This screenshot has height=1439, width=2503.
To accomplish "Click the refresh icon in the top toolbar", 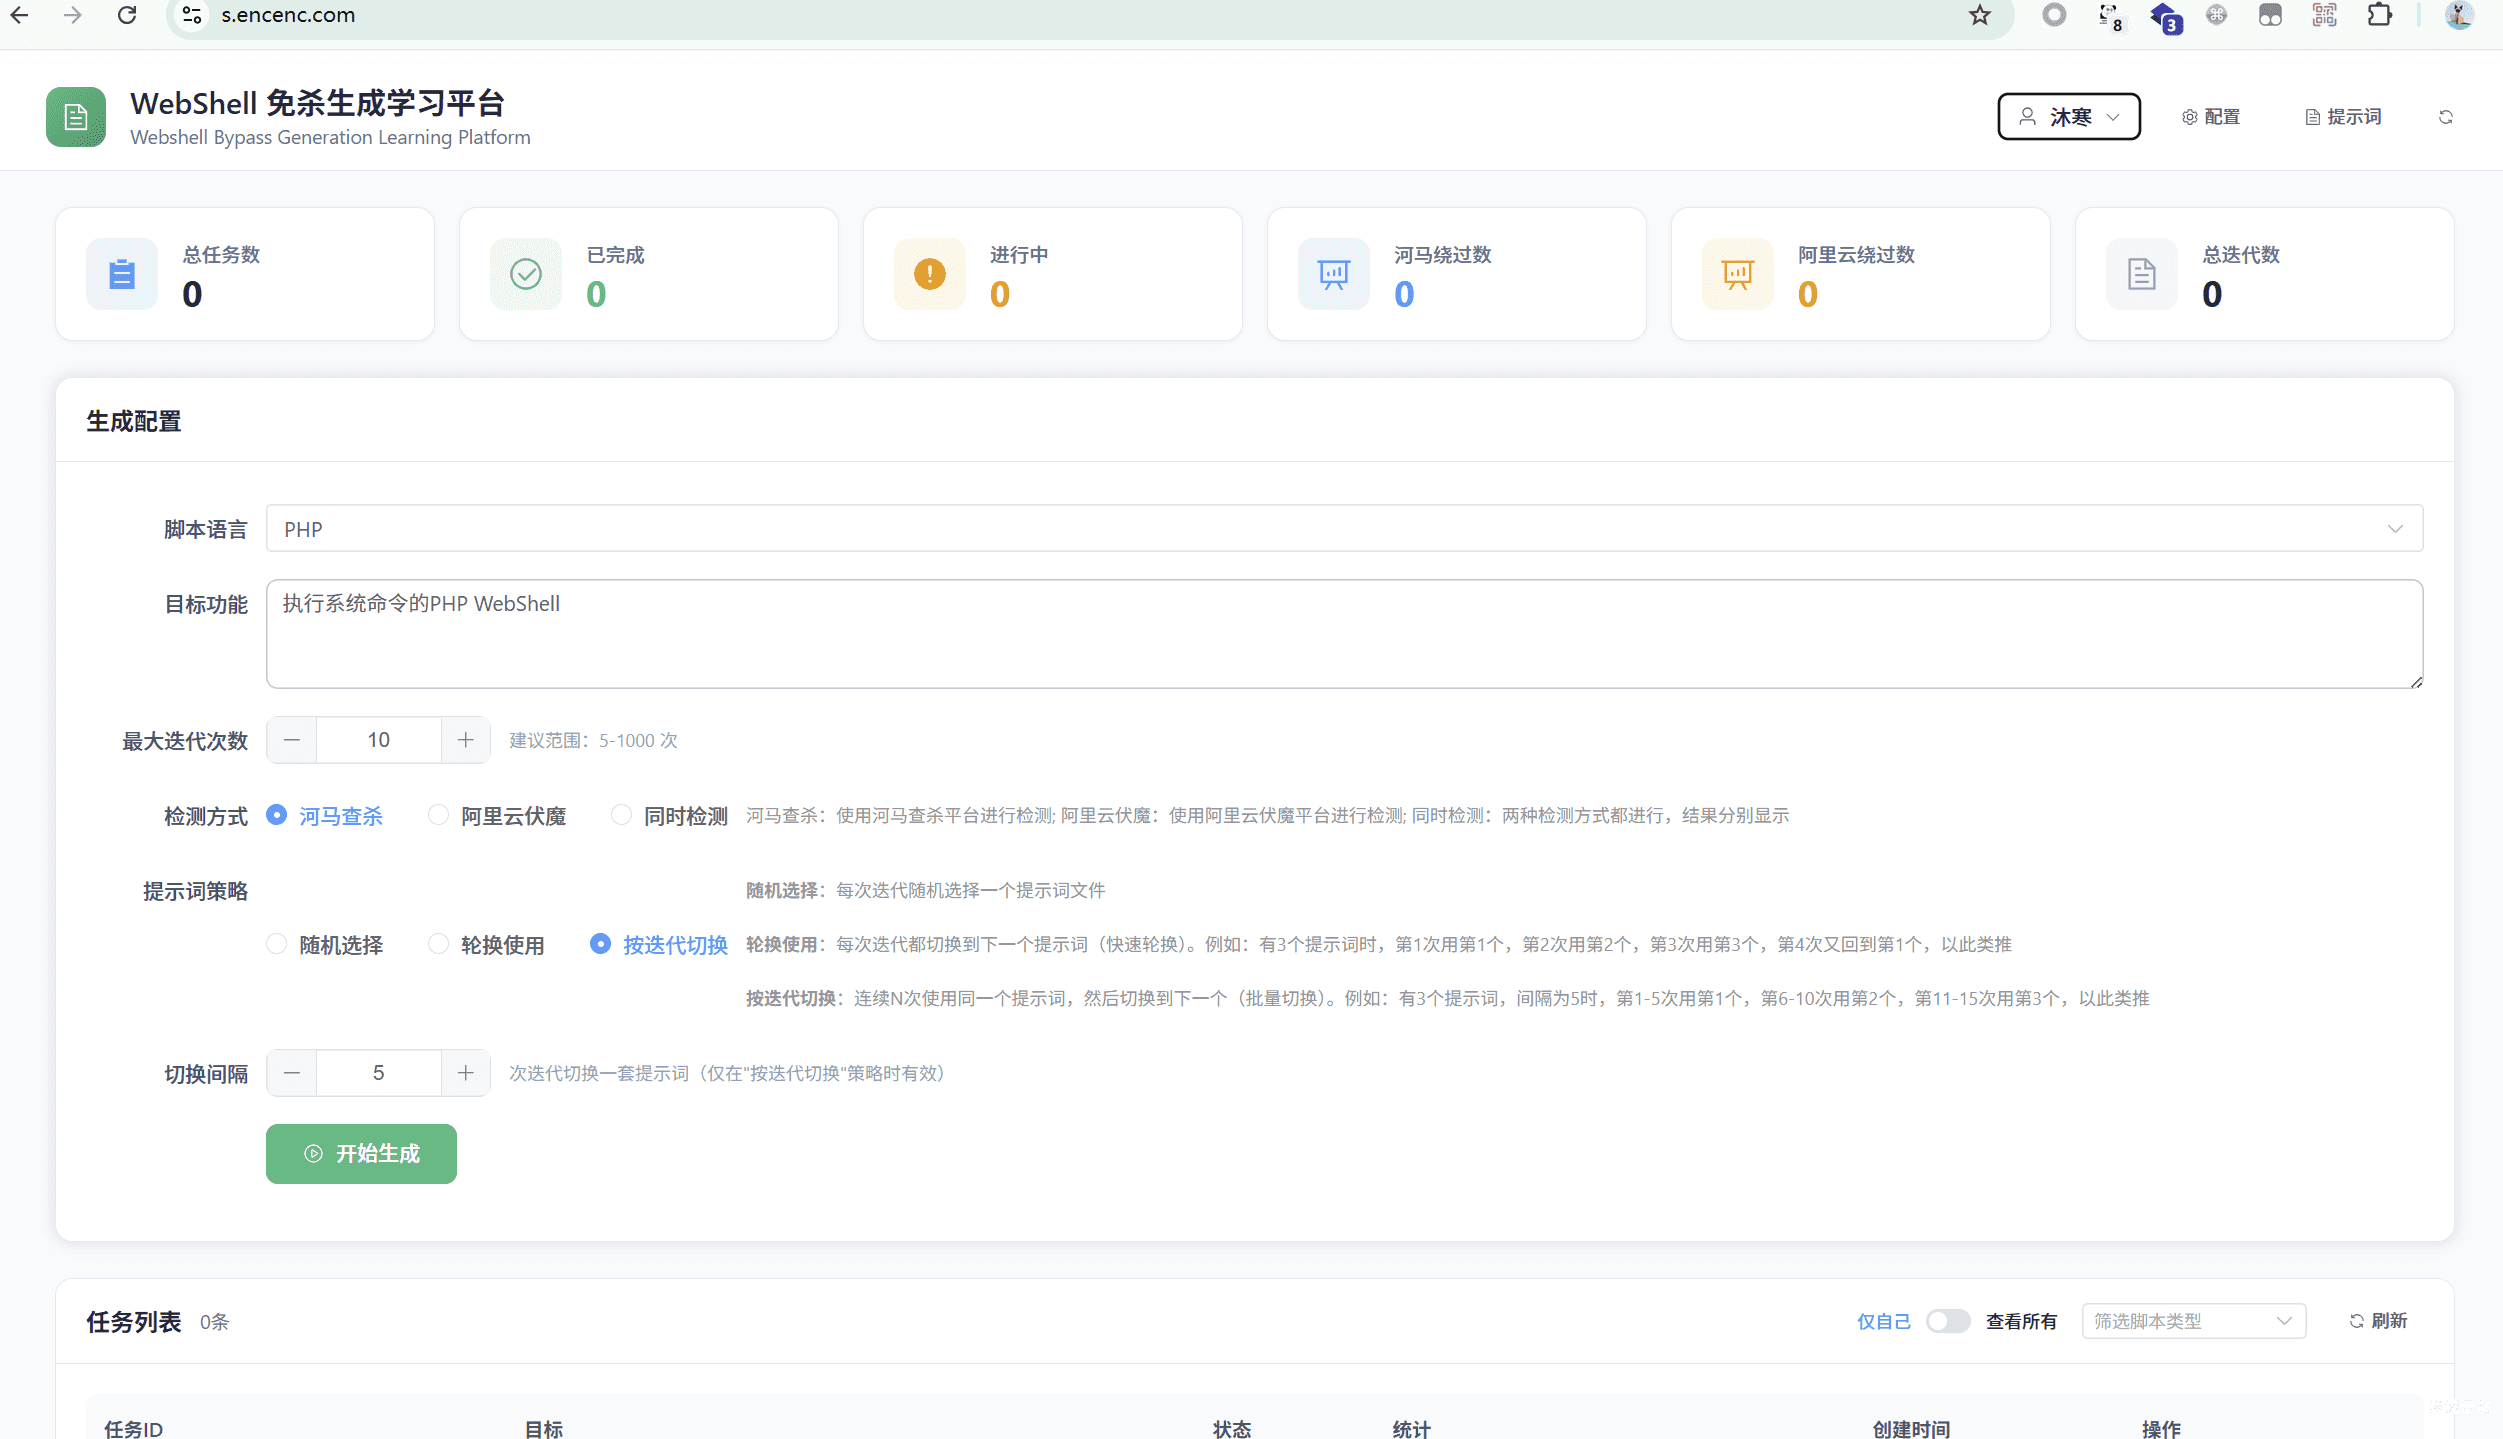I will coord(2446,116).
